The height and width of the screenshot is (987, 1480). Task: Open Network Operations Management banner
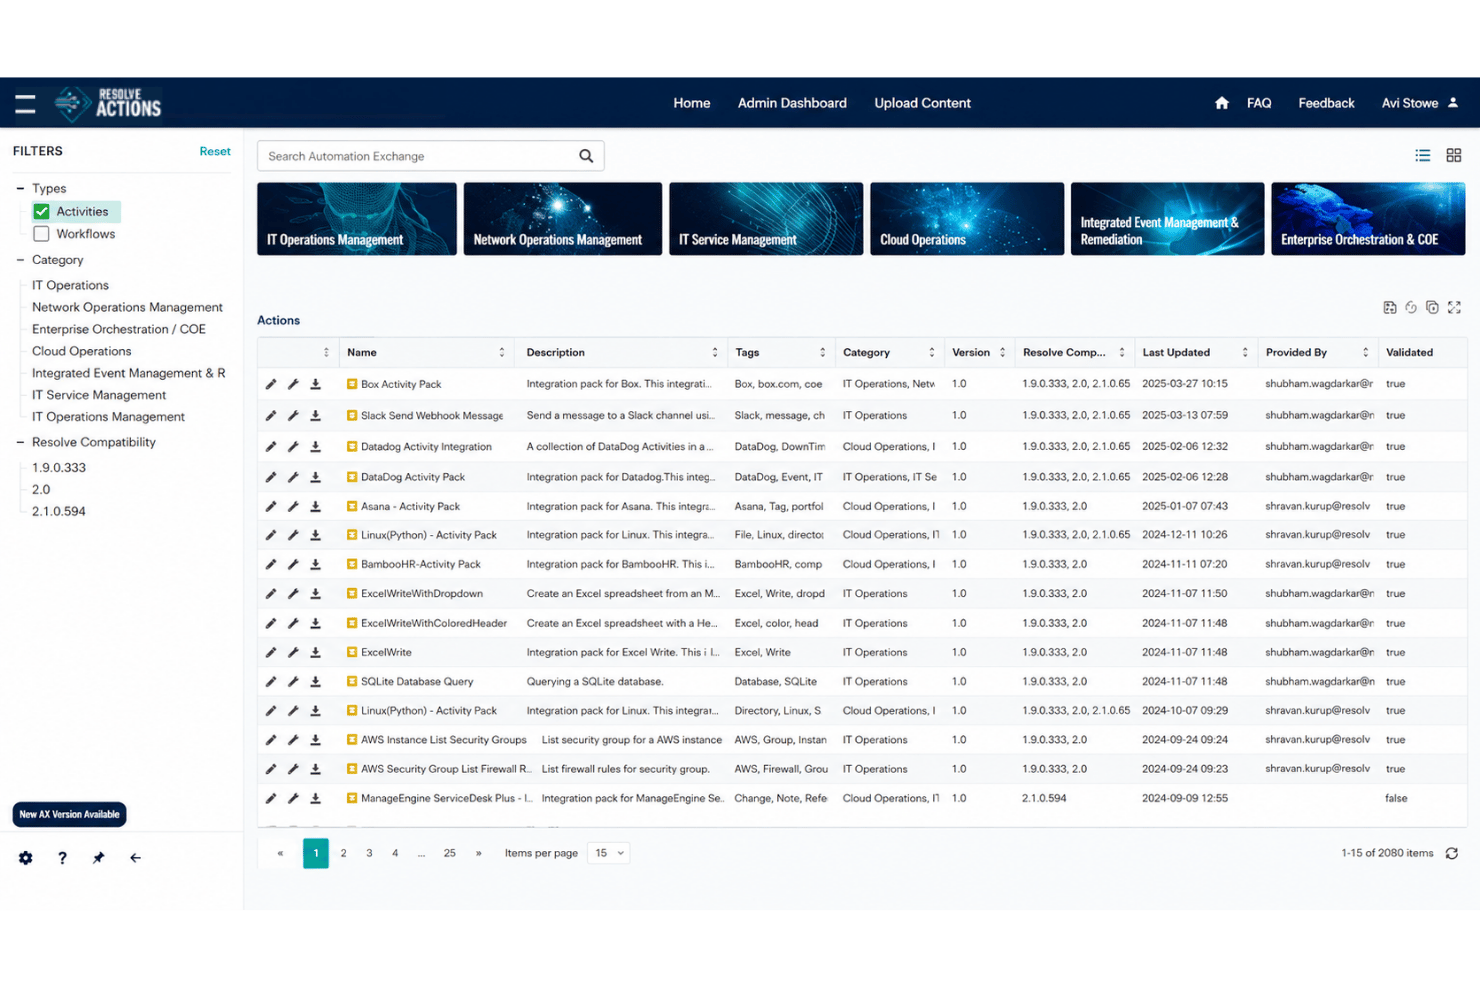pos(562,219)
